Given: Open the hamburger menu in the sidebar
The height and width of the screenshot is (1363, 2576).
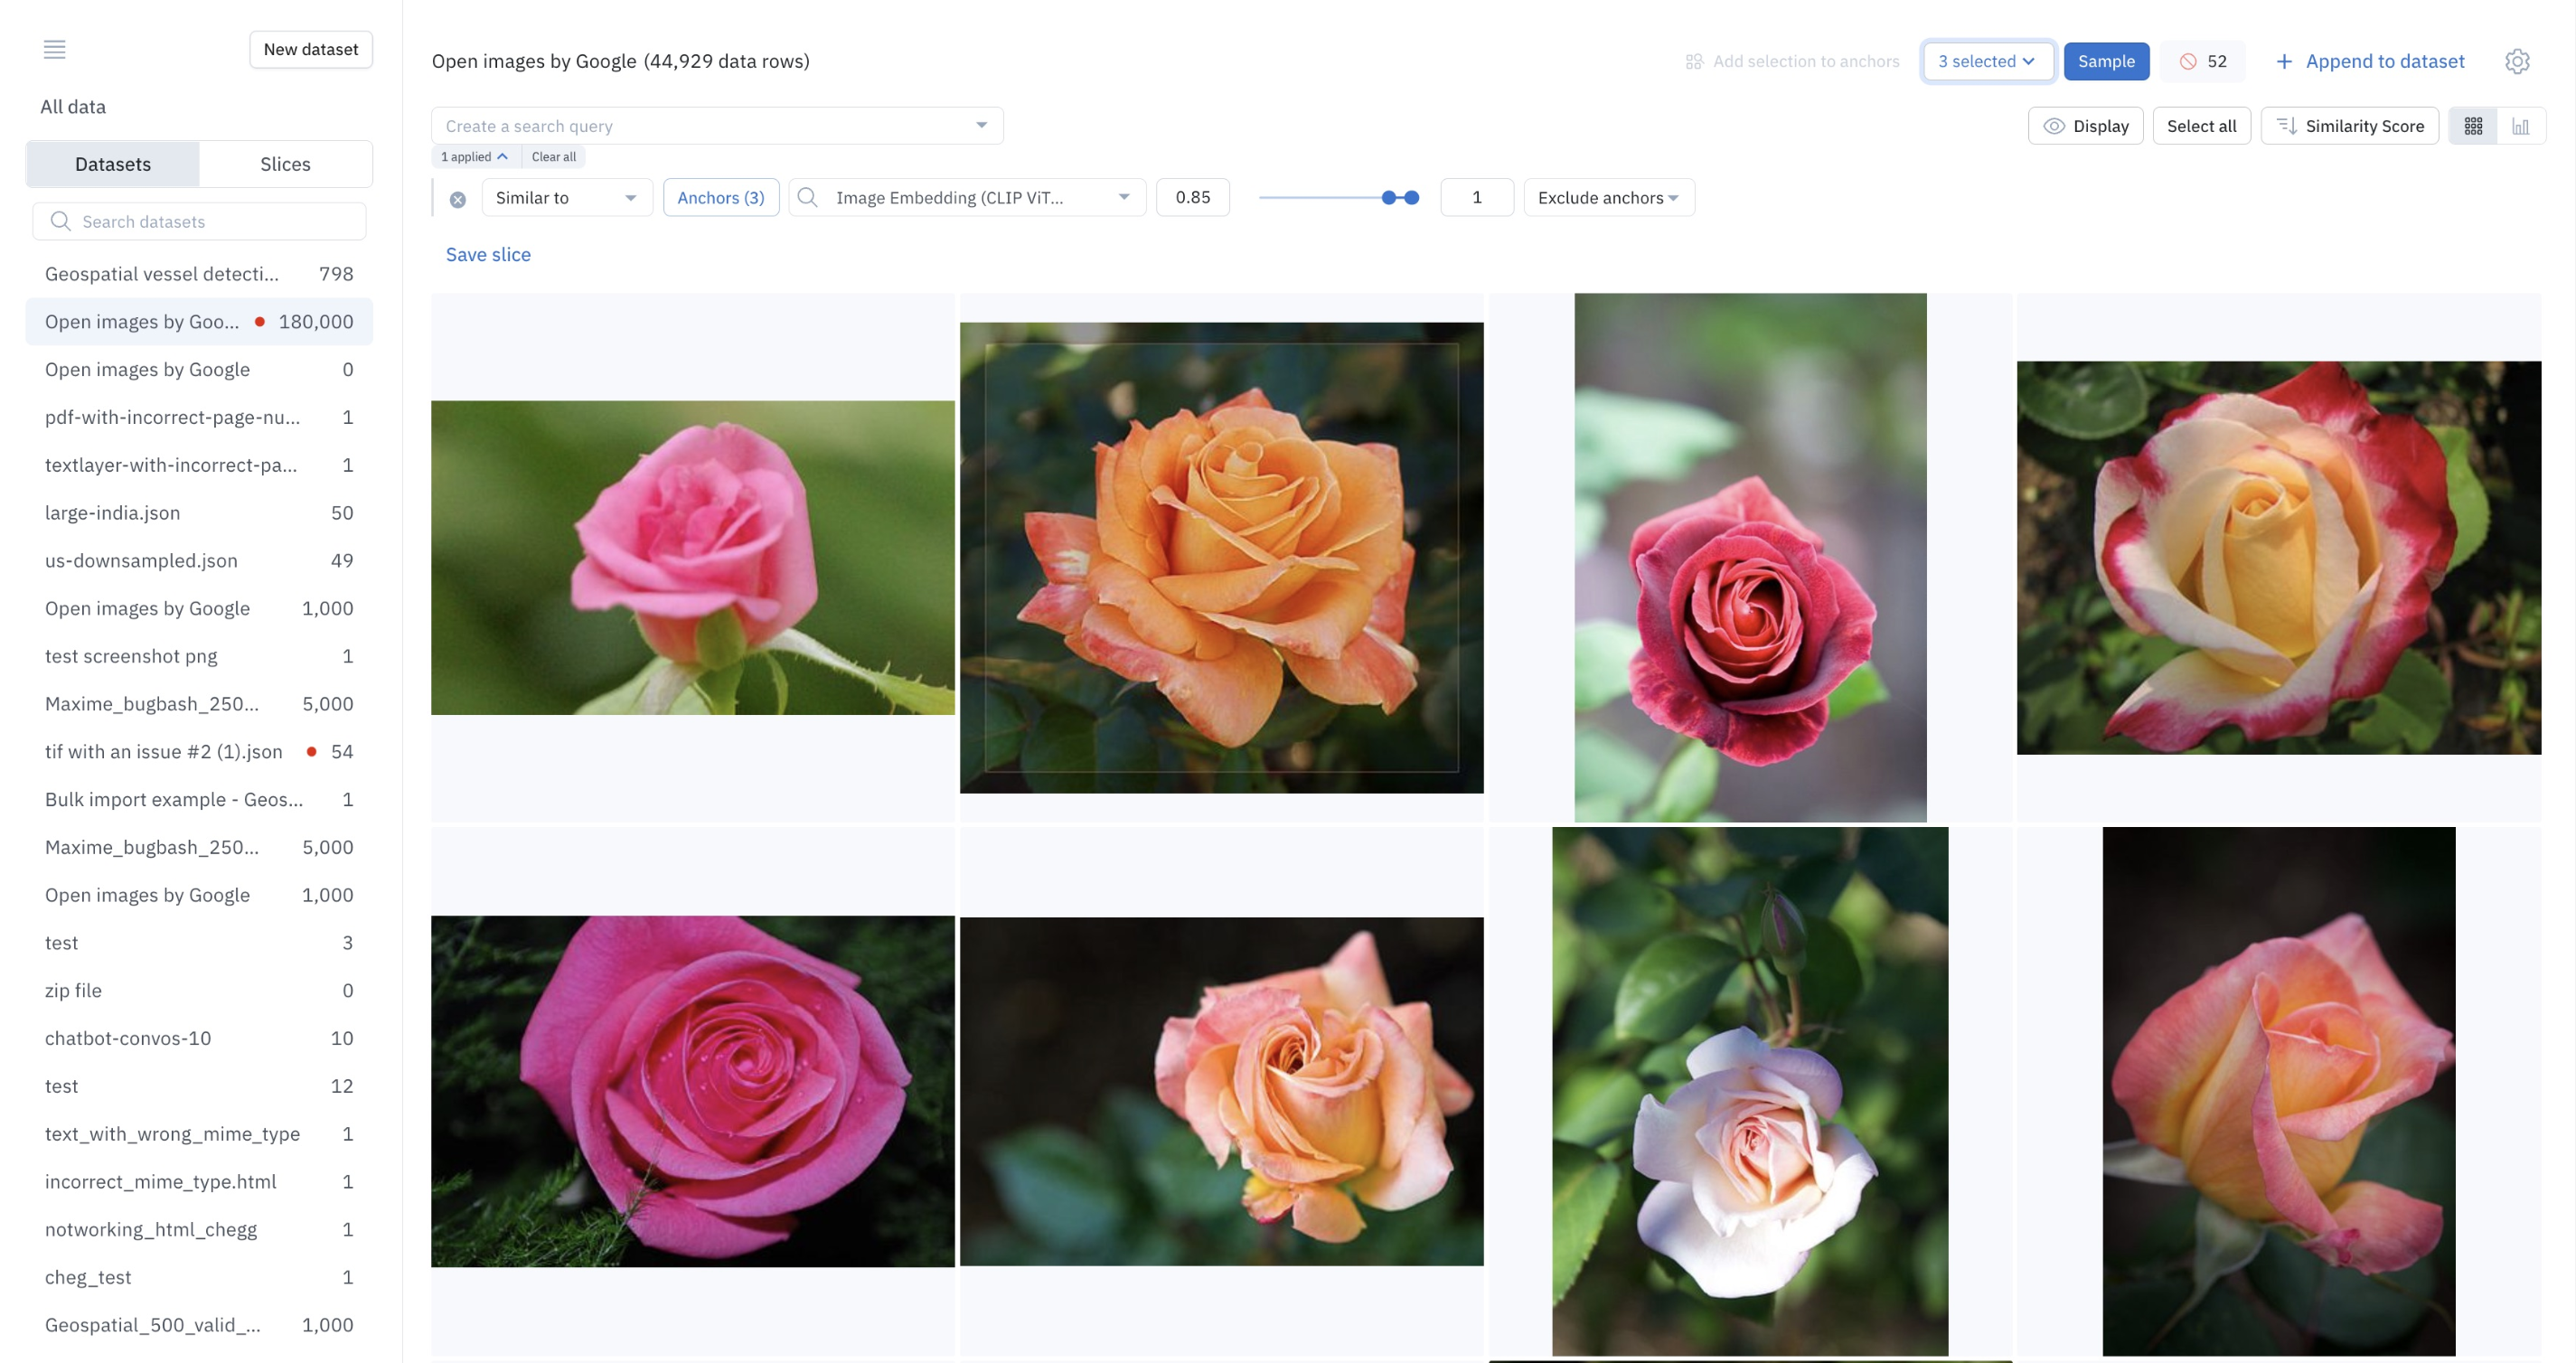Looking at the screenshot, I should point(55,49).
